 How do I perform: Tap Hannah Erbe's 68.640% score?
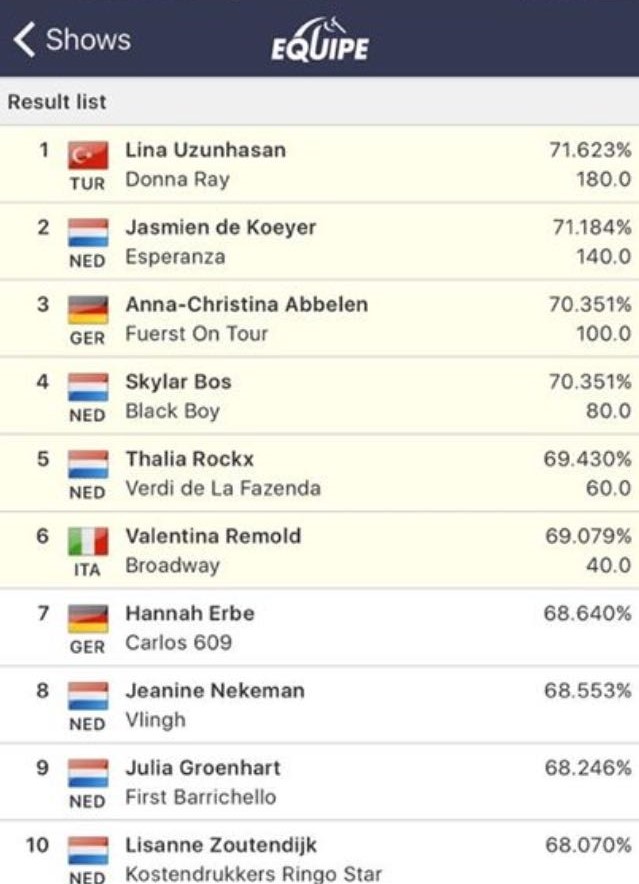pyautogui.click(x=587, y=613)
